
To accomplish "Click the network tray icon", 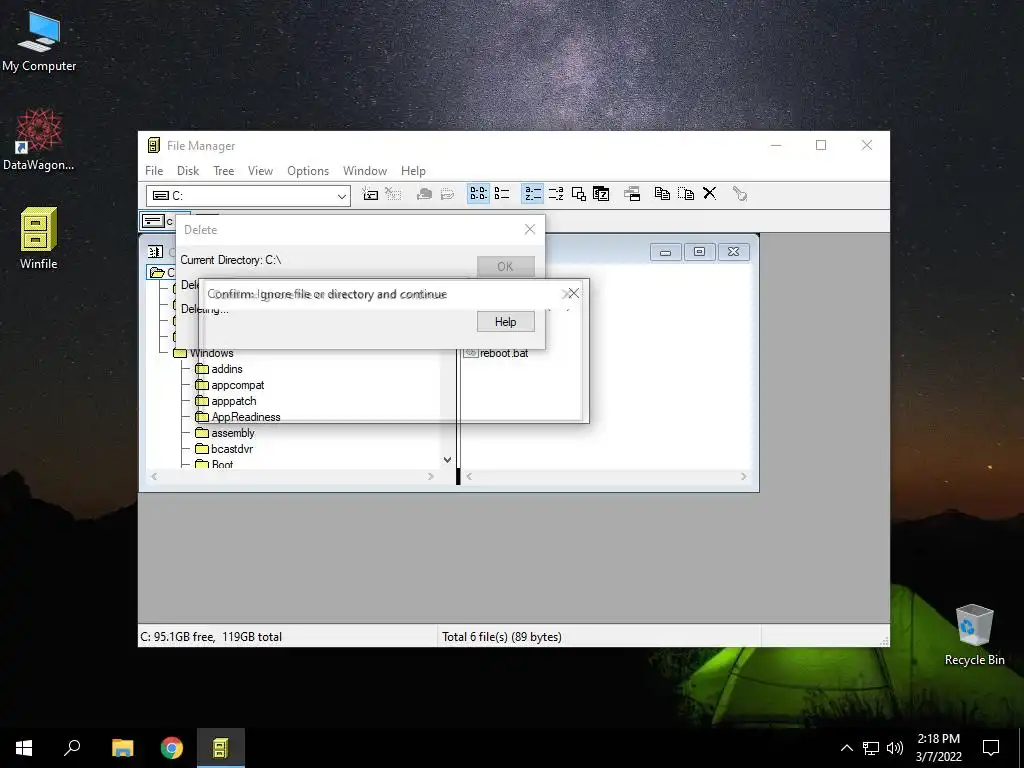I will (871, 748).
